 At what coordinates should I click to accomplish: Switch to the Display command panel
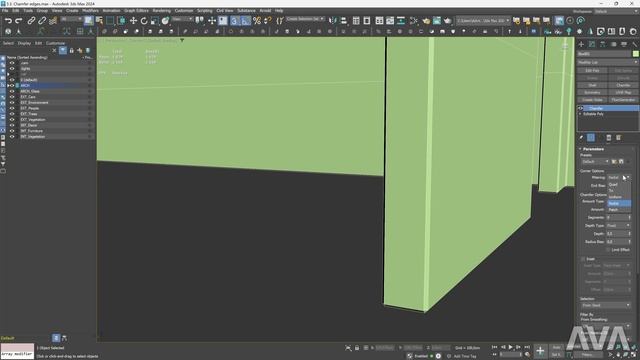[624, 44]
